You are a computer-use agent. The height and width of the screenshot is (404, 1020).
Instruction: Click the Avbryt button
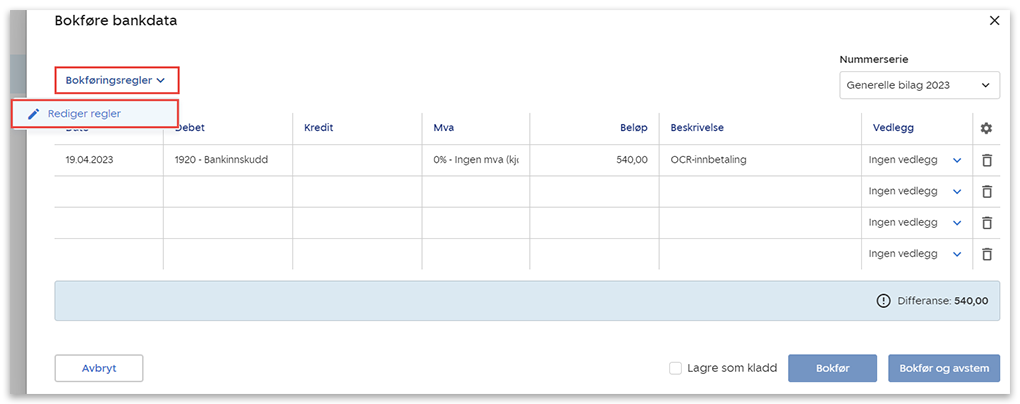tap(99, 368)
